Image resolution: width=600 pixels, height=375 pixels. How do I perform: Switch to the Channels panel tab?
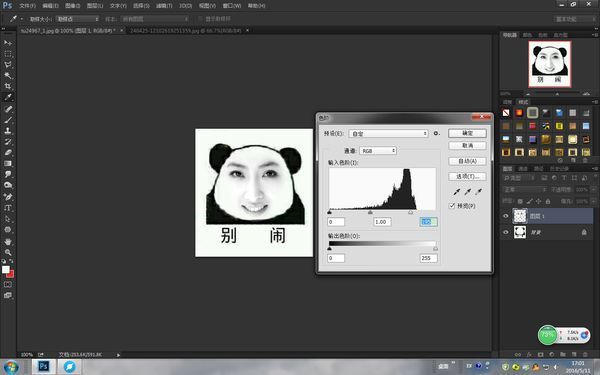(x=523, y=168)
